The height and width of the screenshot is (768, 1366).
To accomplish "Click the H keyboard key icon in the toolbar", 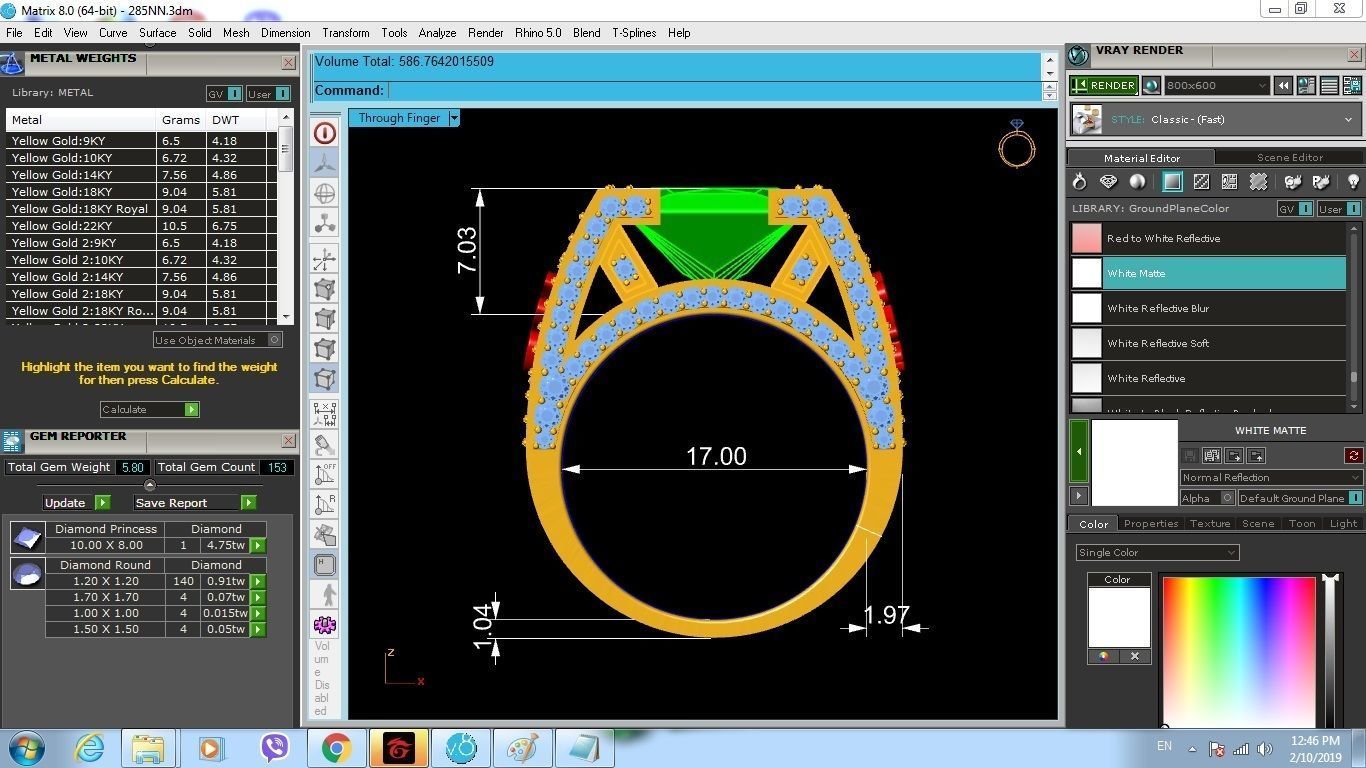I will (324, 565).
